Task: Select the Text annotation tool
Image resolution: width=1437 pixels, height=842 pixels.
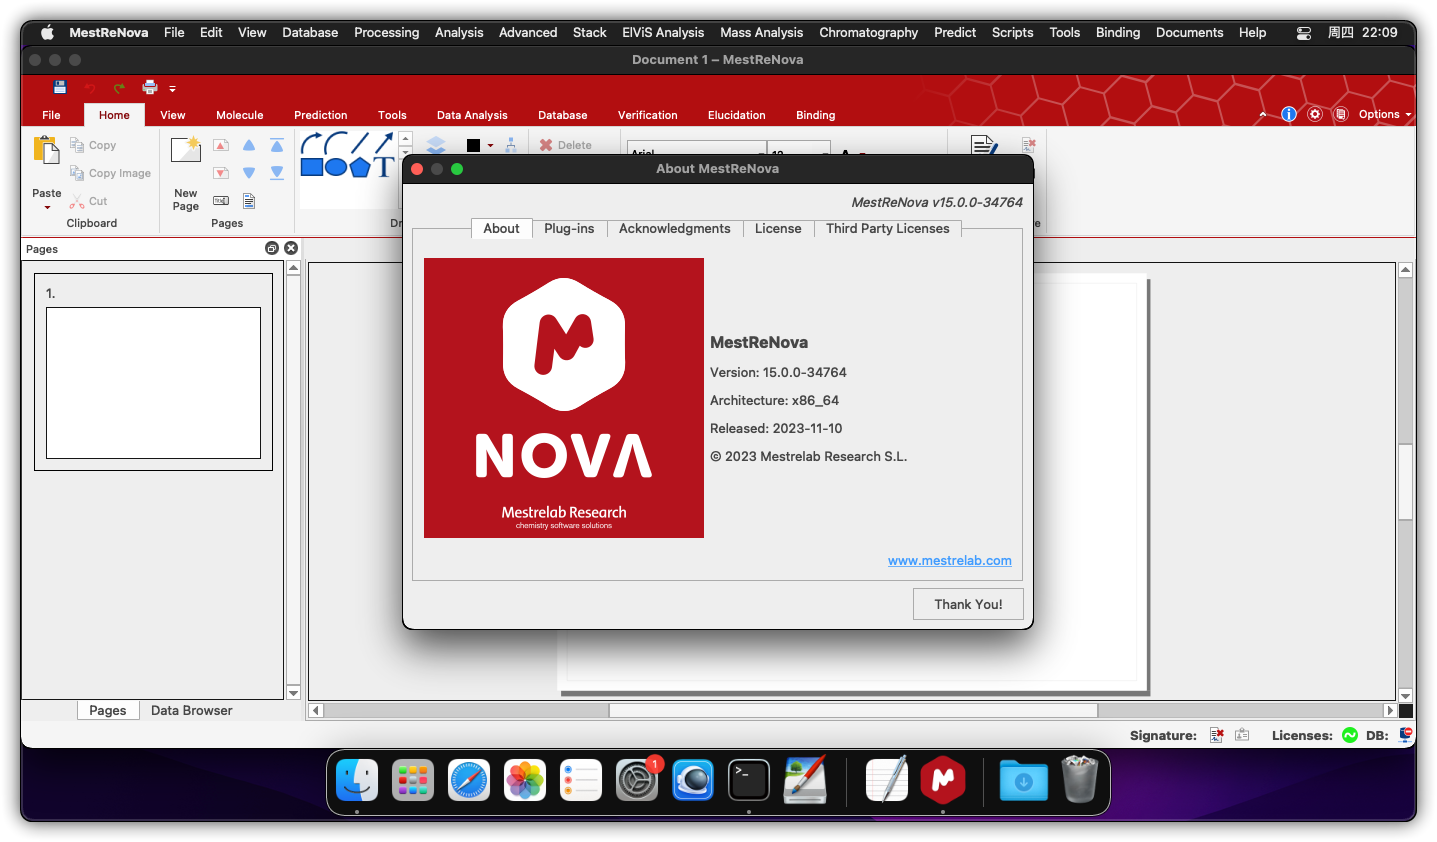Action: coord(384,167)
